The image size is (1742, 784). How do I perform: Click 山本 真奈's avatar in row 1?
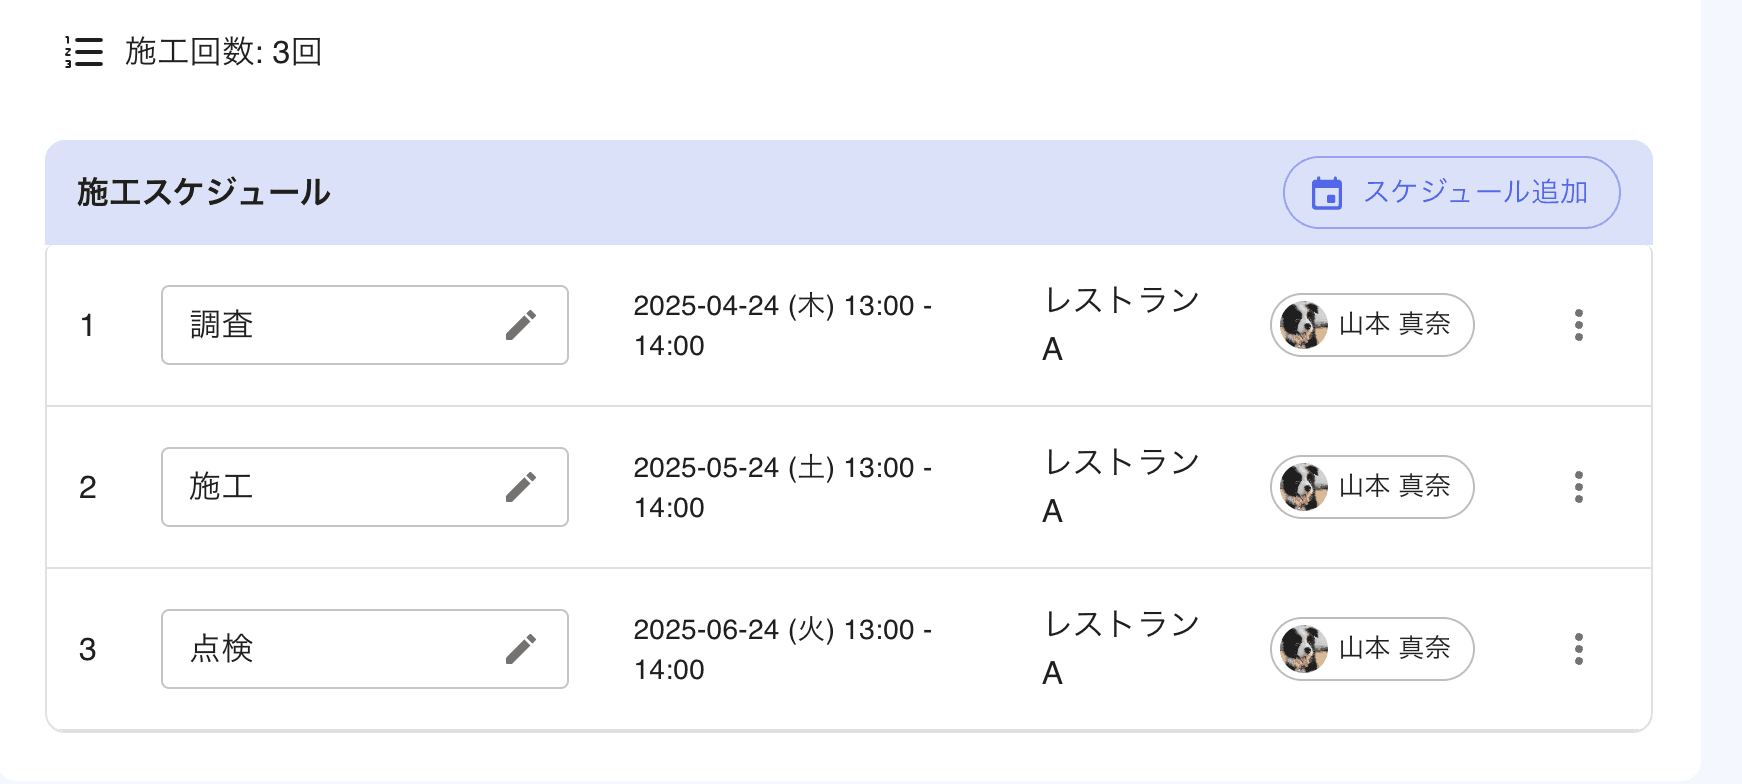coord(1303,325)
